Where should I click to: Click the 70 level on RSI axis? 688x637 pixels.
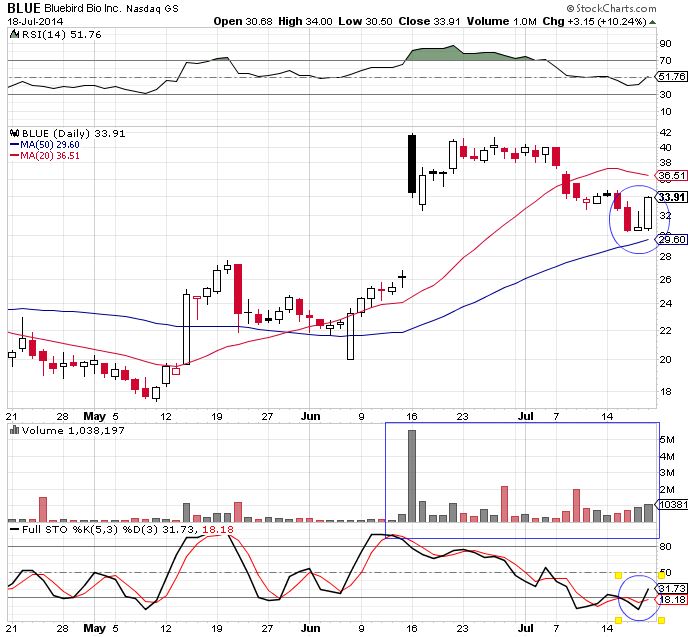(x=665, y=61)
